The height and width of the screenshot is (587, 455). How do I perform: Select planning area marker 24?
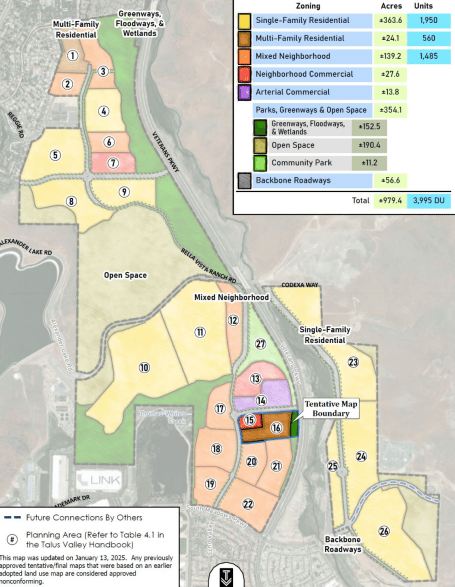tap(361, 456)
